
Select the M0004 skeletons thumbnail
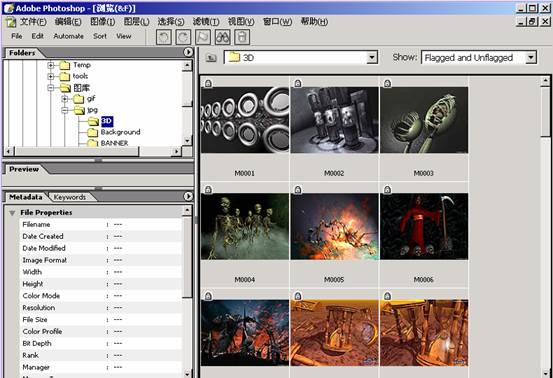click(245, 226)
